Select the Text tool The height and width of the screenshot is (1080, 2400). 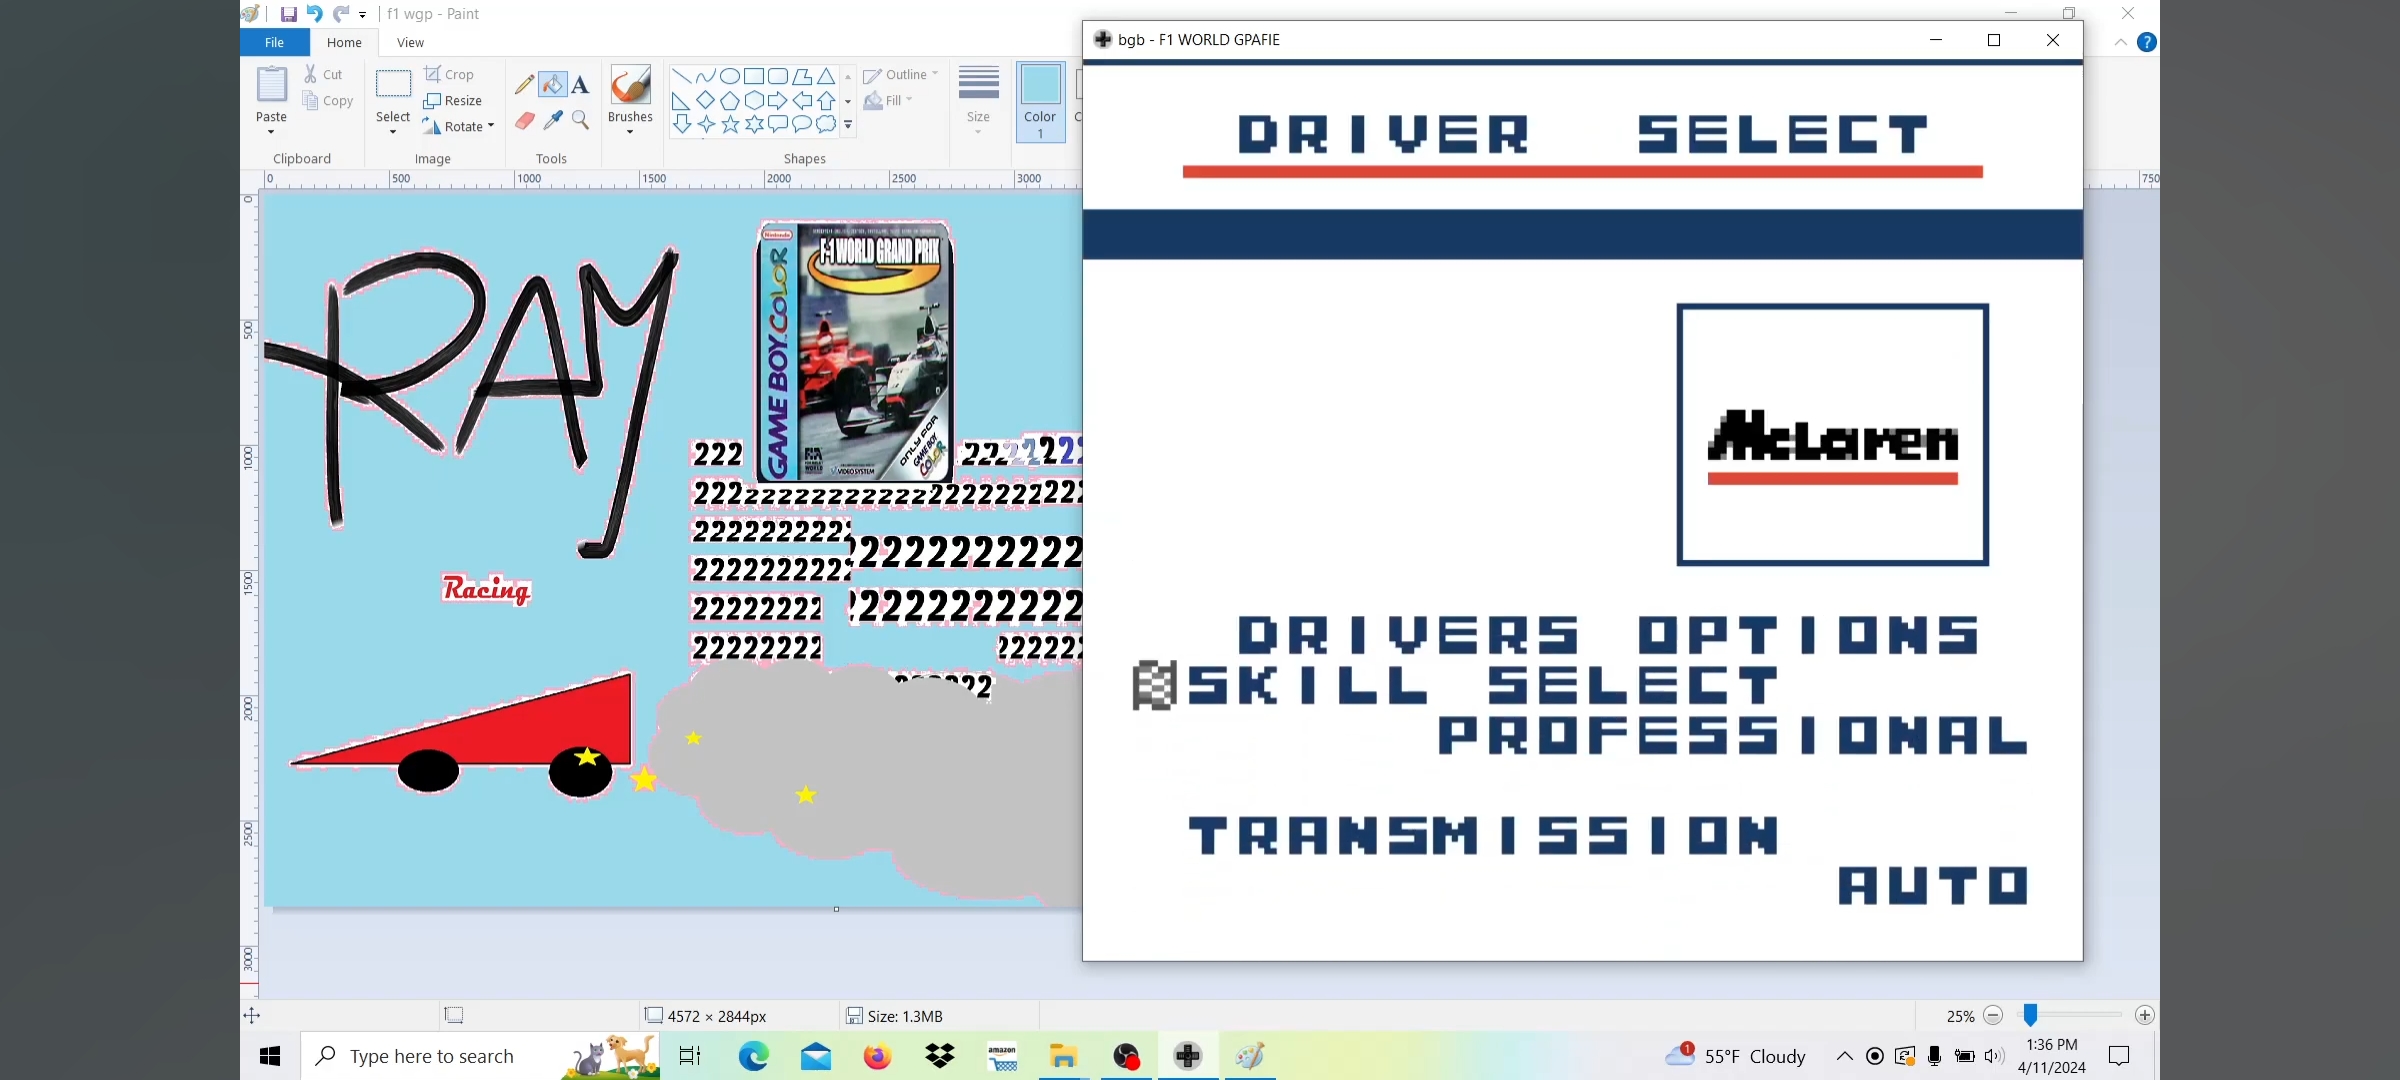580,85
